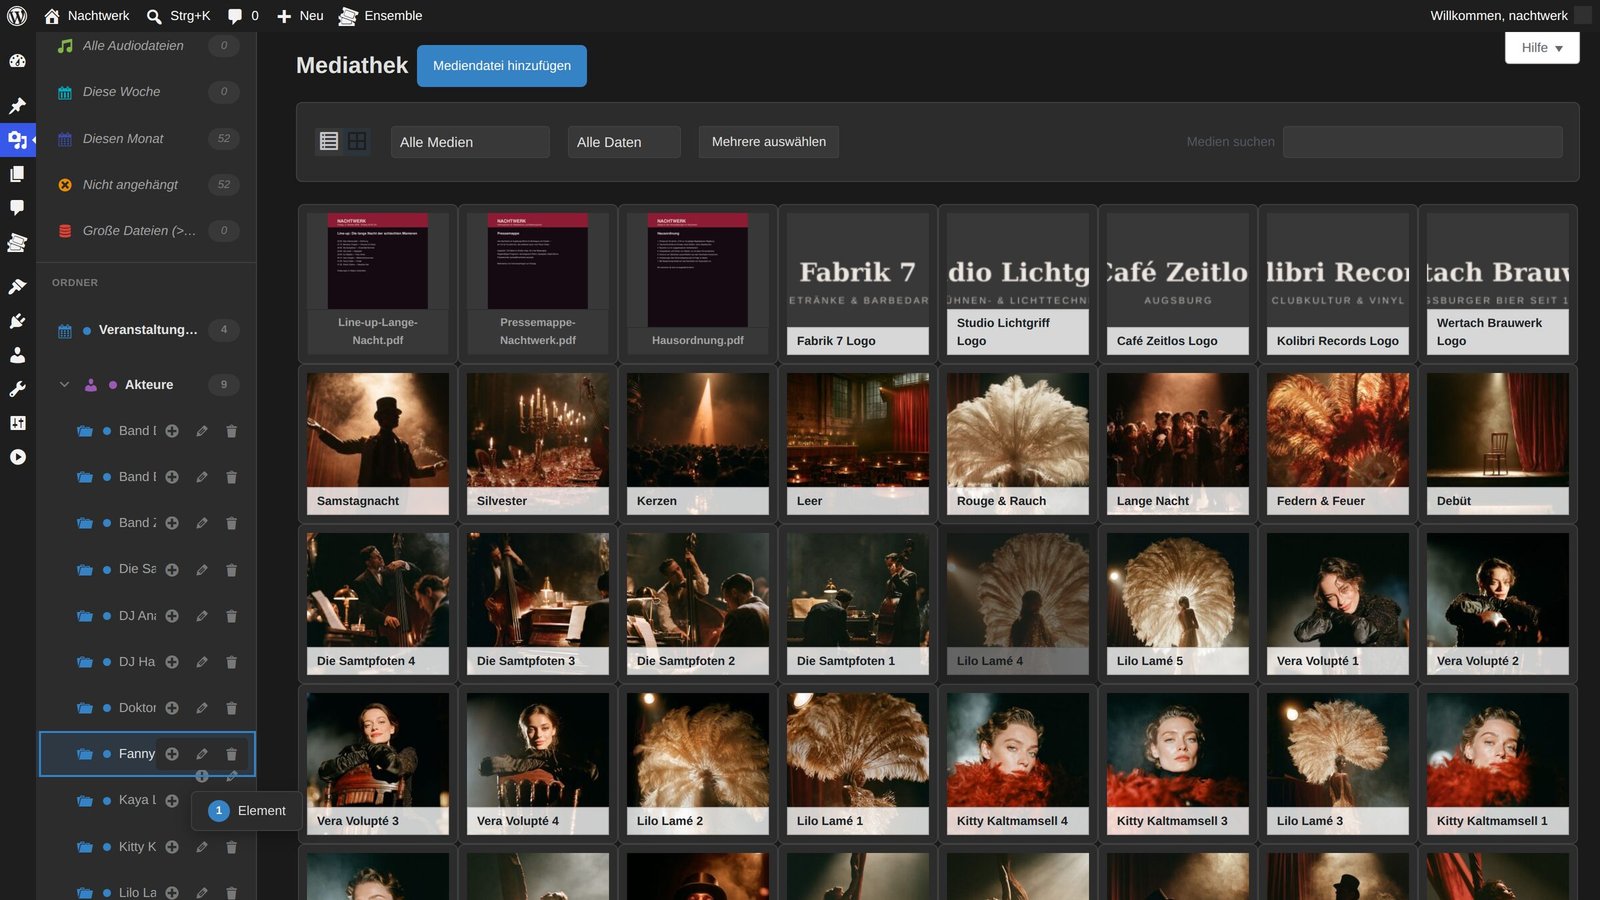
Task: Open Plugins via the plug sidebar icon
Action: tap(17, 321)
